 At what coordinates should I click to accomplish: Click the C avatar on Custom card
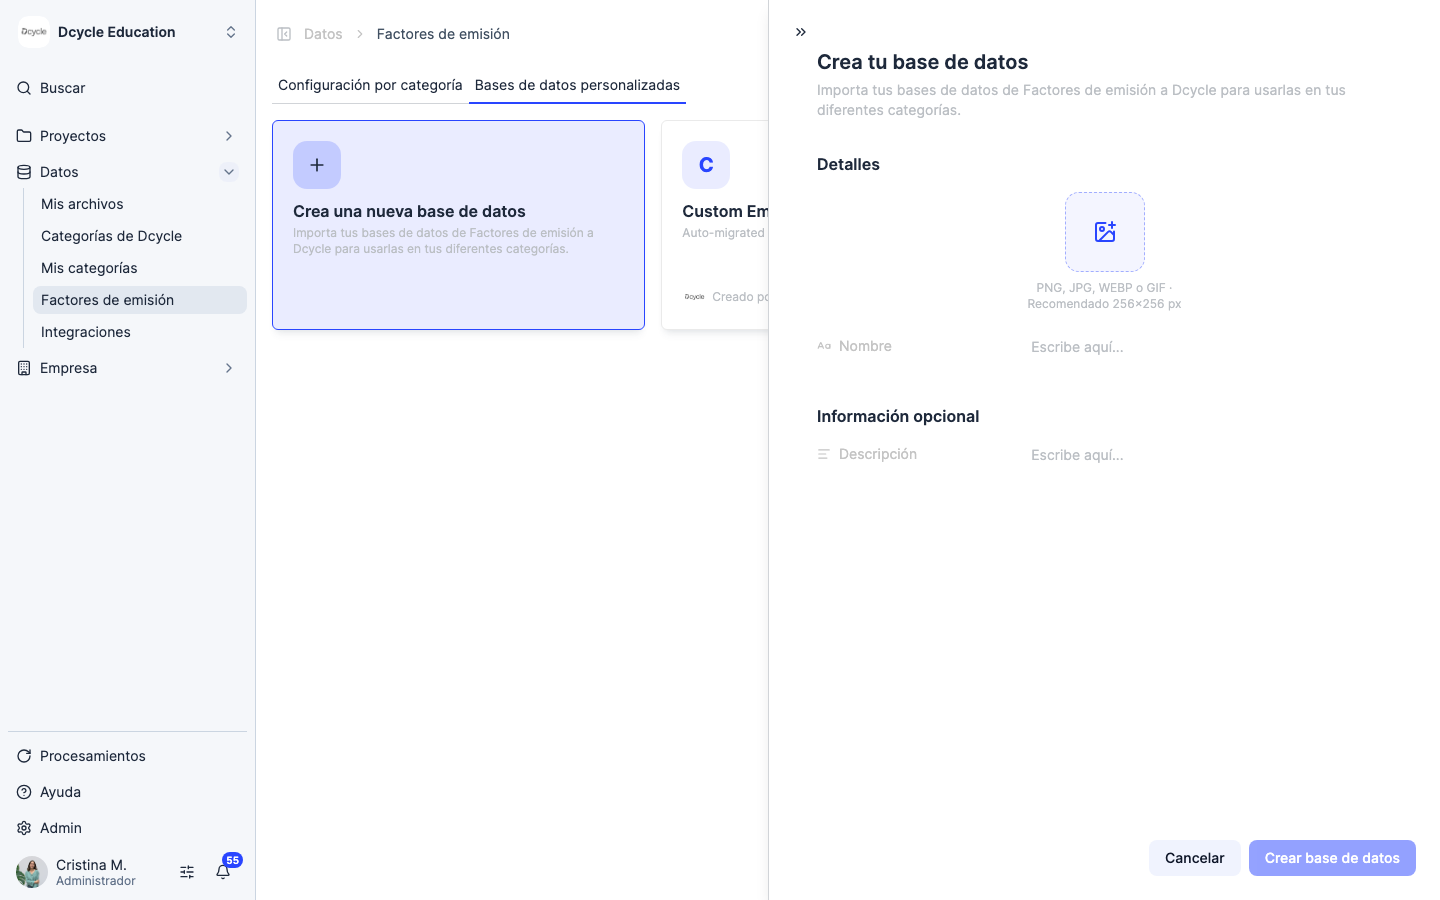click(706, 165)
